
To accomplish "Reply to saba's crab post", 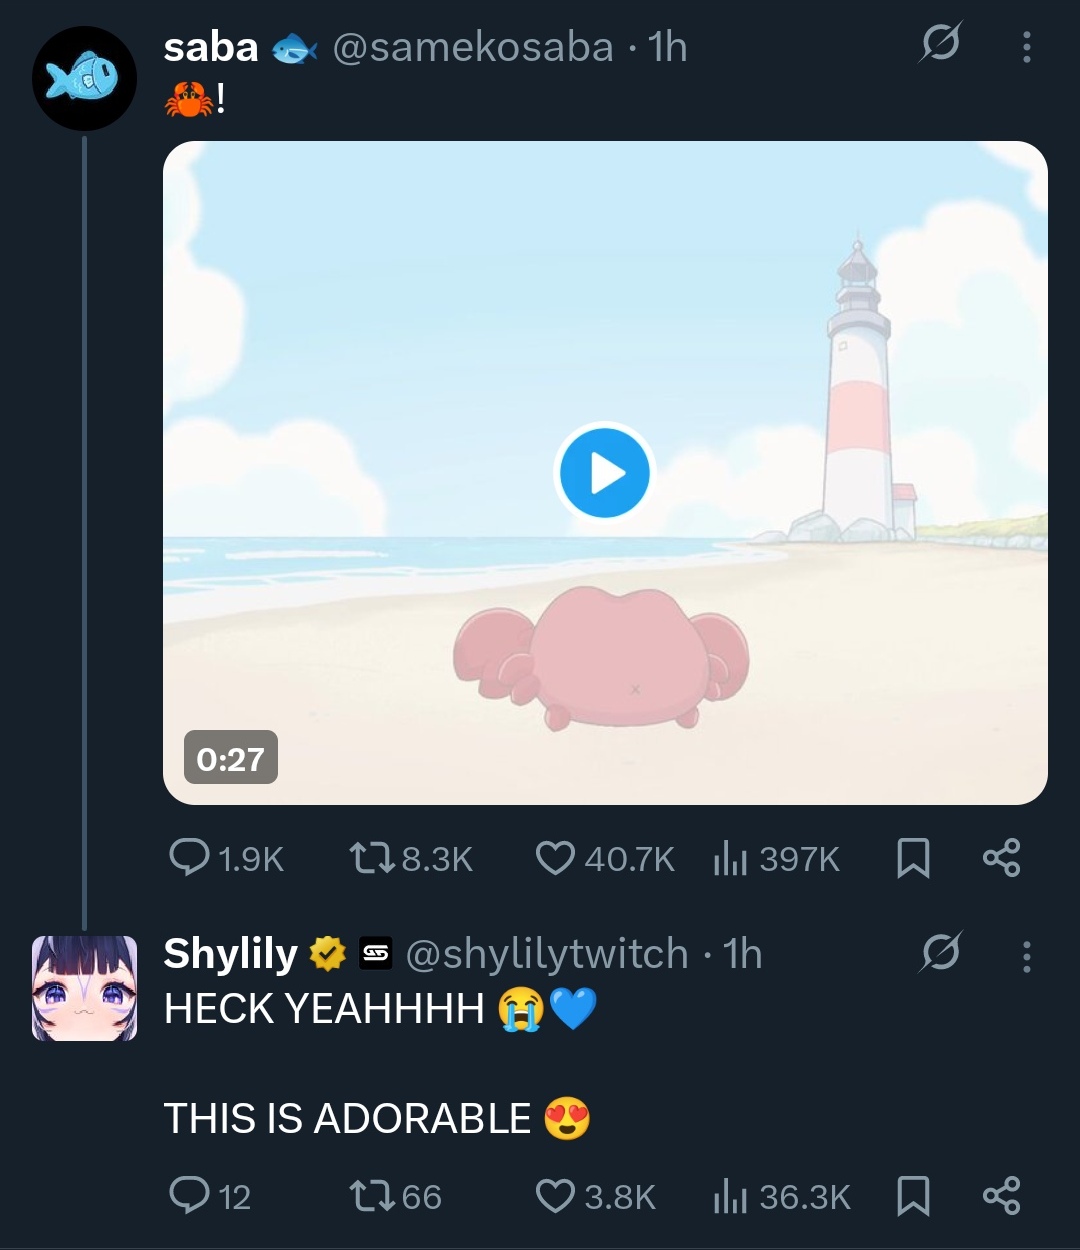I will 188,858.
